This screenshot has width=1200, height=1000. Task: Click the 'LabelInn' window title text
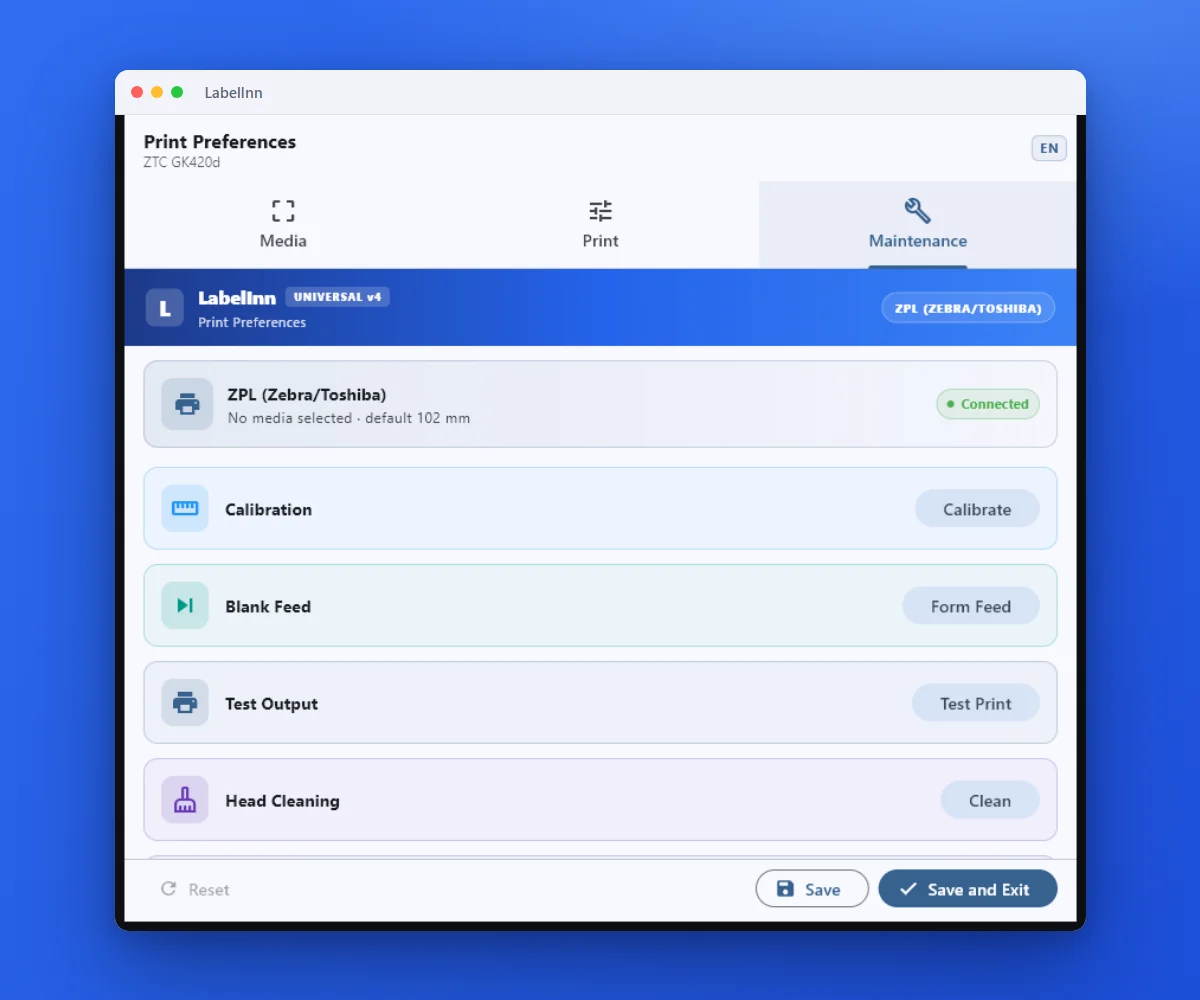click(234, 93)
